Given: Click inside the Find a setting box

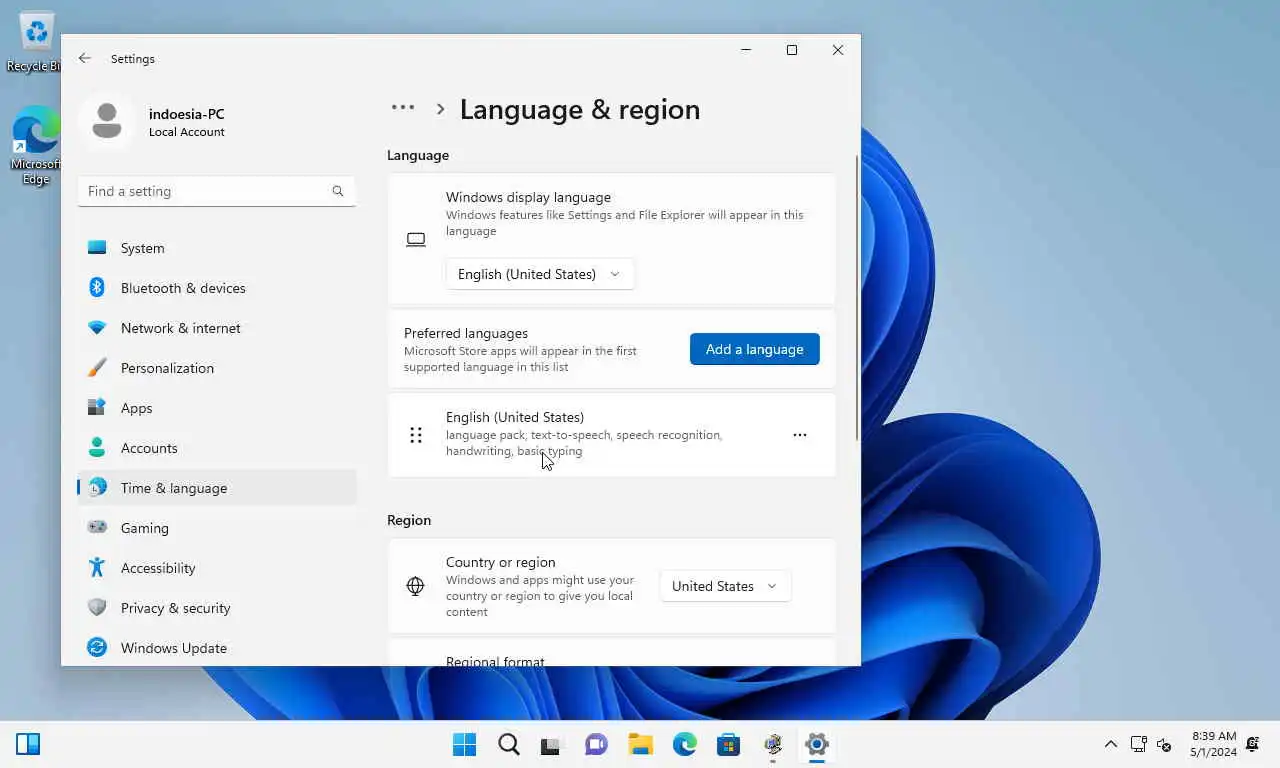Looking at the screenshot, I should pos(217,191).
